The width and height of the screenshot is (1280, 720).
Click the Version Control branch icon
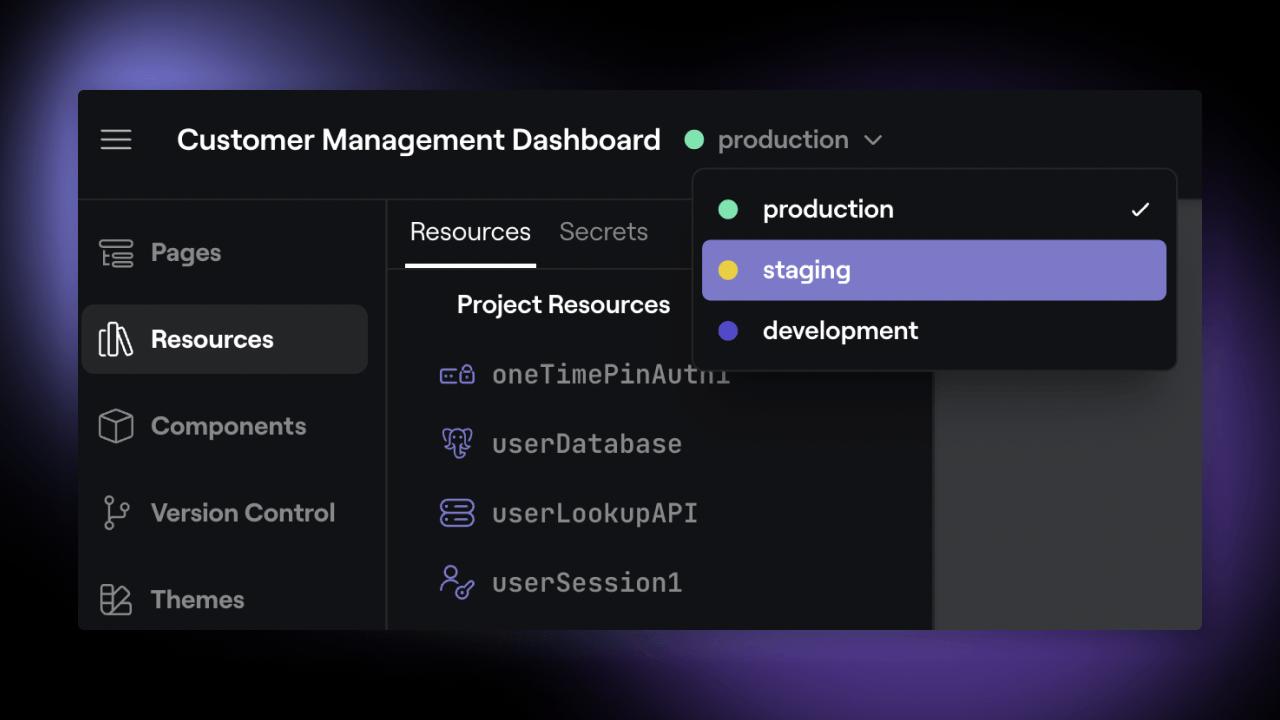(x=116, y=513)
